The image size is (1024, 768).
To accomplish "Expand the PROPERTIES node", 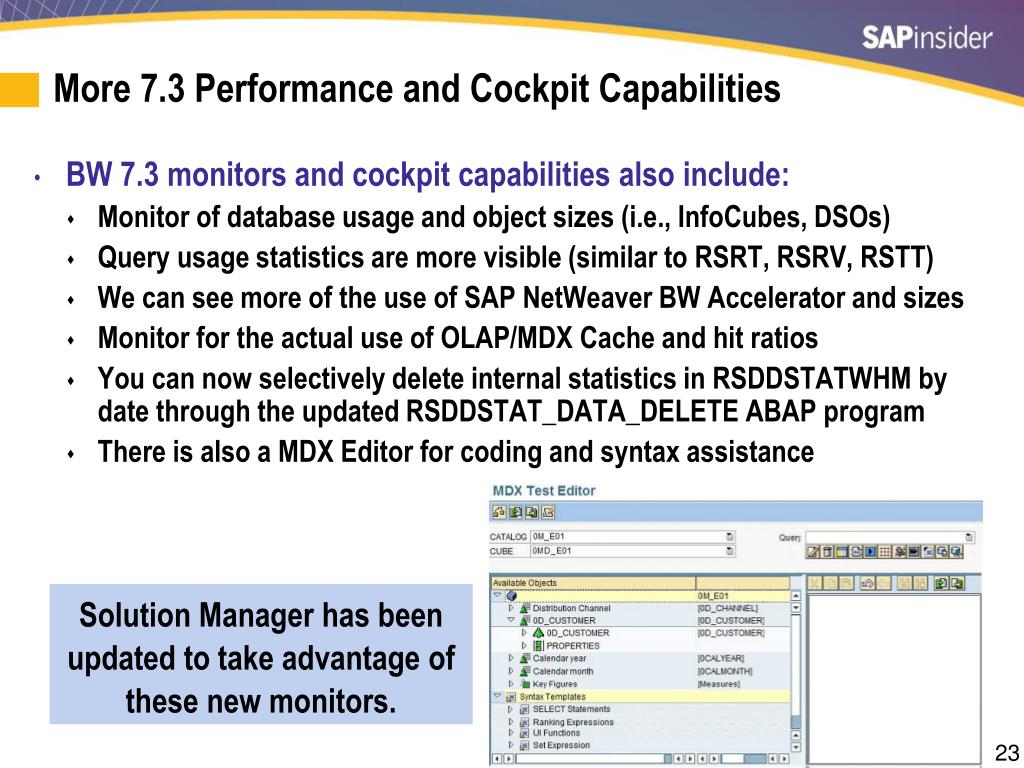I will click(x=524, y=645).
